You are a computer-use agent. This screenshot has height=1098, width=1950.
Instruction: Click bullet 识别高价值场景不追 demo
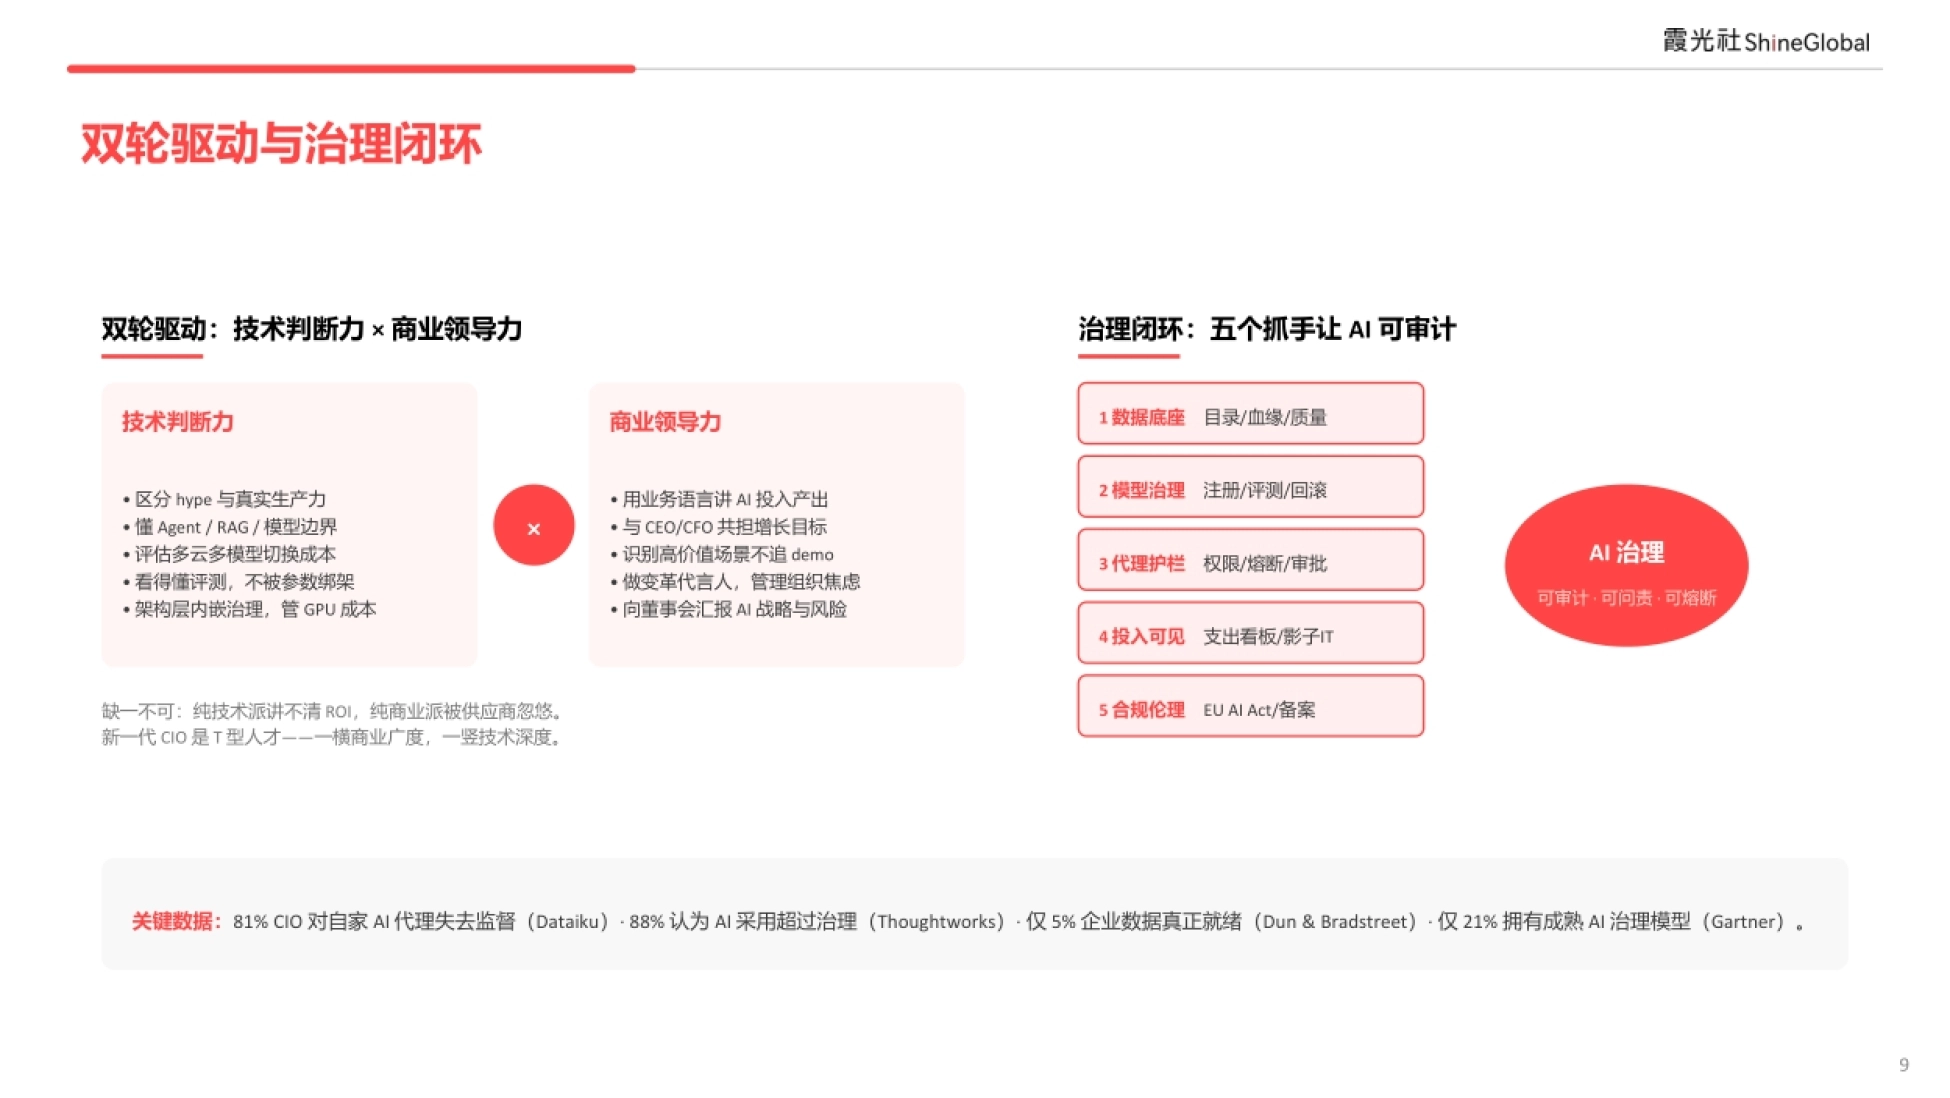(x=722, y=554)
